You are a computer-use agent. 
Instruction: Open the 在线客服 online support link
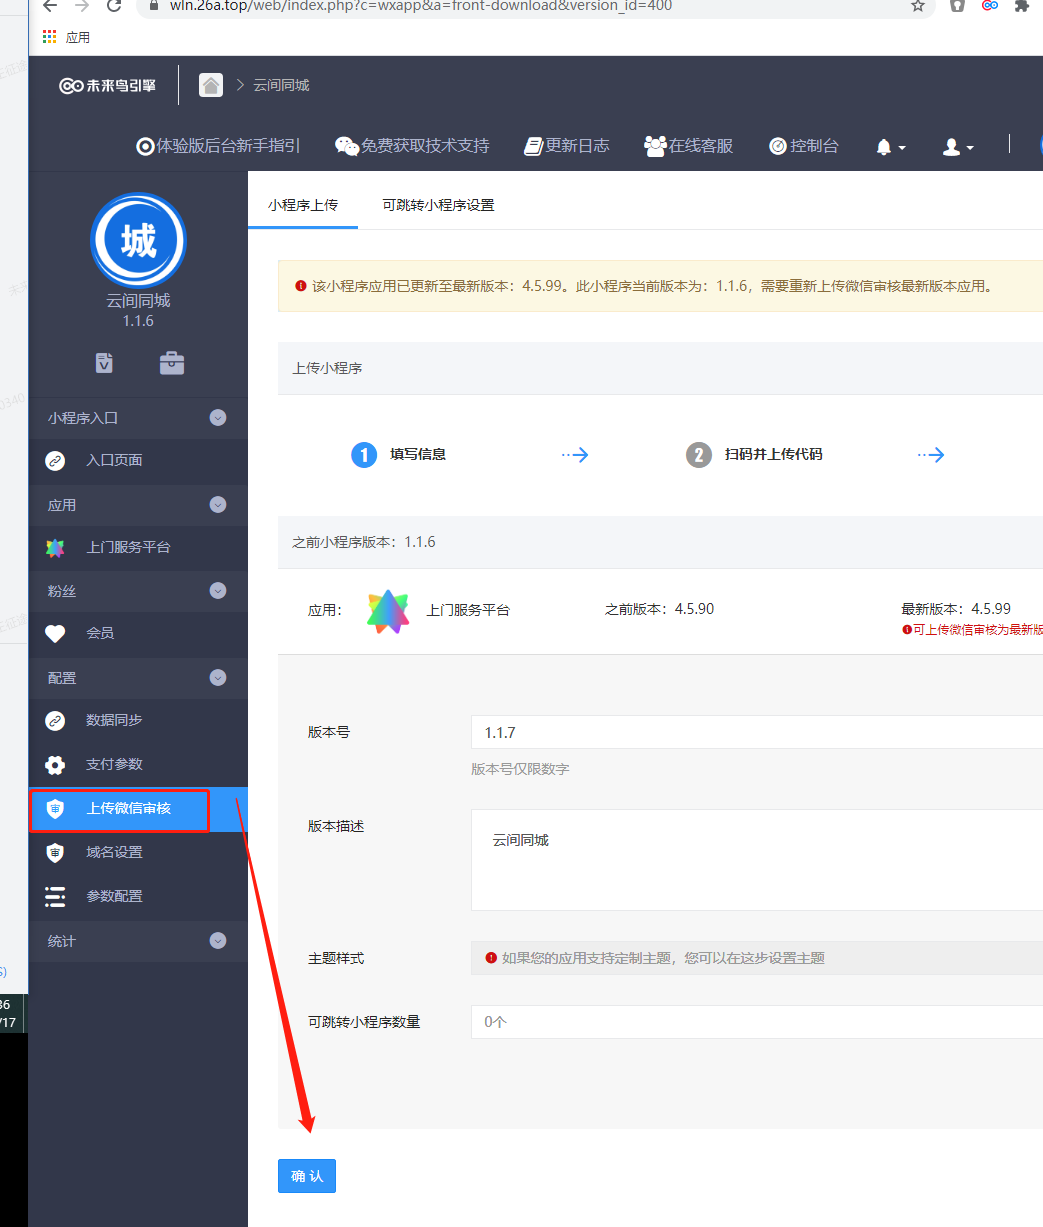689,146
